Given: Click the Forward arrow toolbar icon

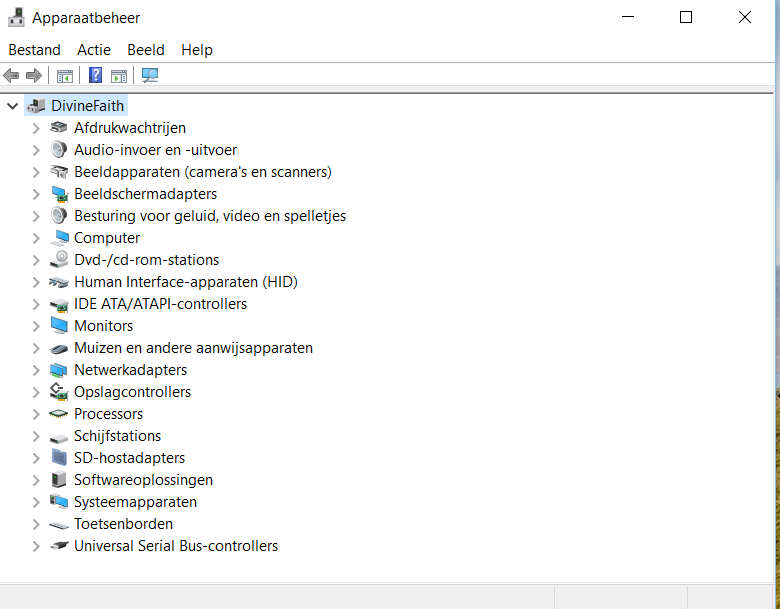Looking at the screenshot, I should click(x=34, y=76).
